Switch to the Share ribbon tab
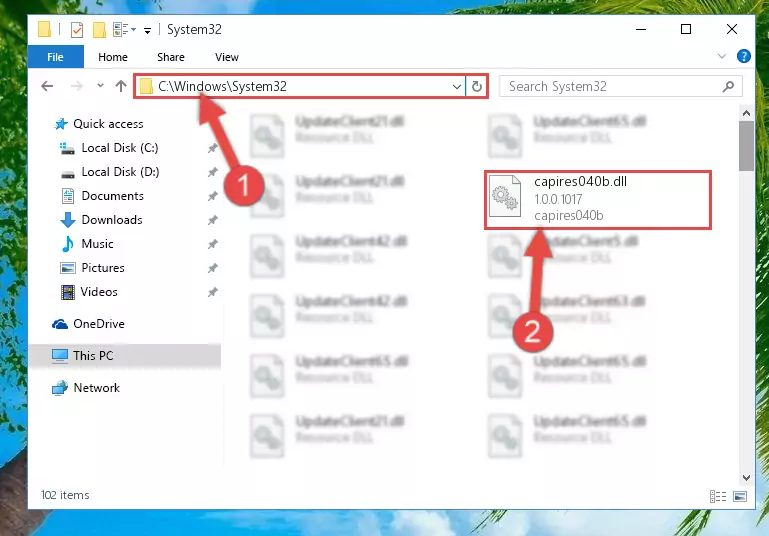 tap(171, 57)
